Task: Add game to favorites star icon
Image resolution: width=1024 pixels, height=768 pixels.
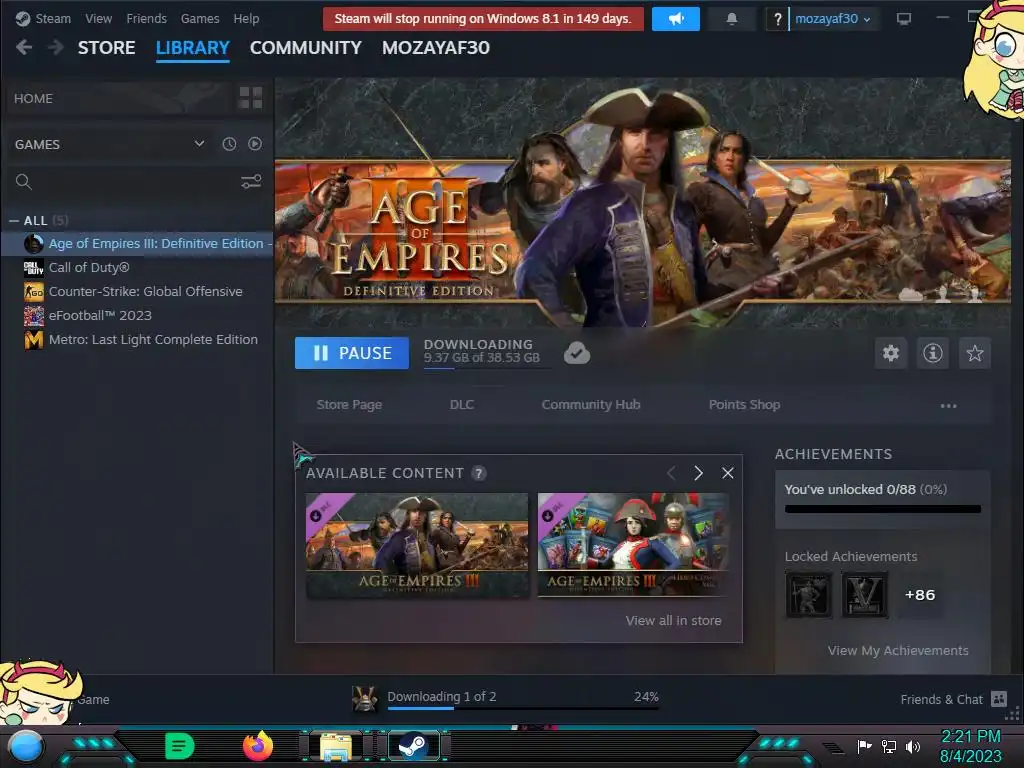Action: click(x=974, y=353)
